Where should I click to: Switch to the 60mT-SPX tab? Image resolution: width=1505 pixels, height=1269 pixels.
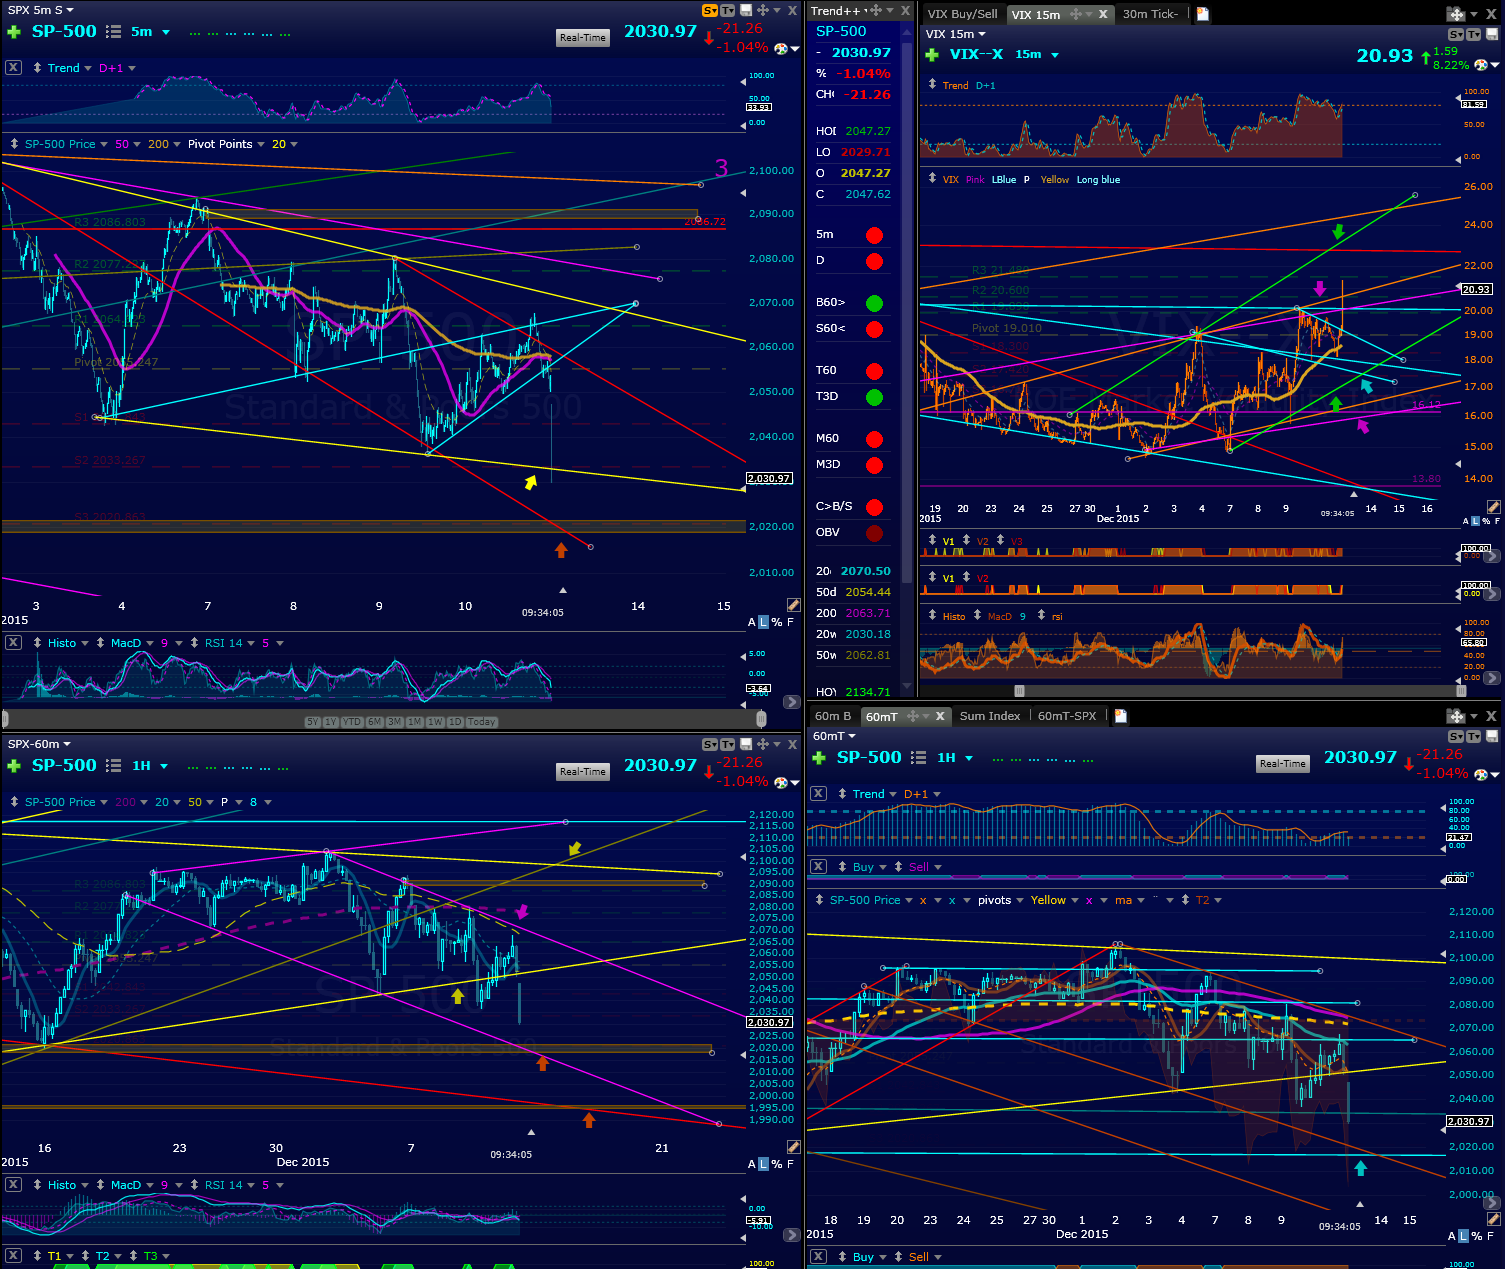coord(1067,716)
